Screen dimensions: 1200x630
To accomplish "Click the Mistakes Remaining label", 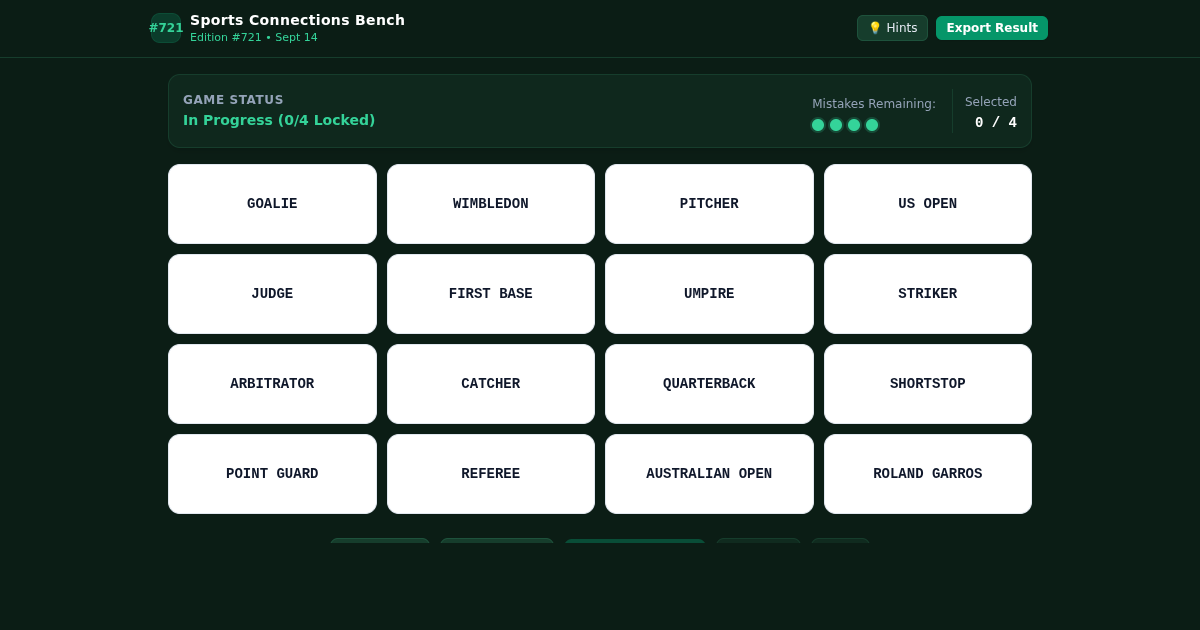I will tap(874, 104).
